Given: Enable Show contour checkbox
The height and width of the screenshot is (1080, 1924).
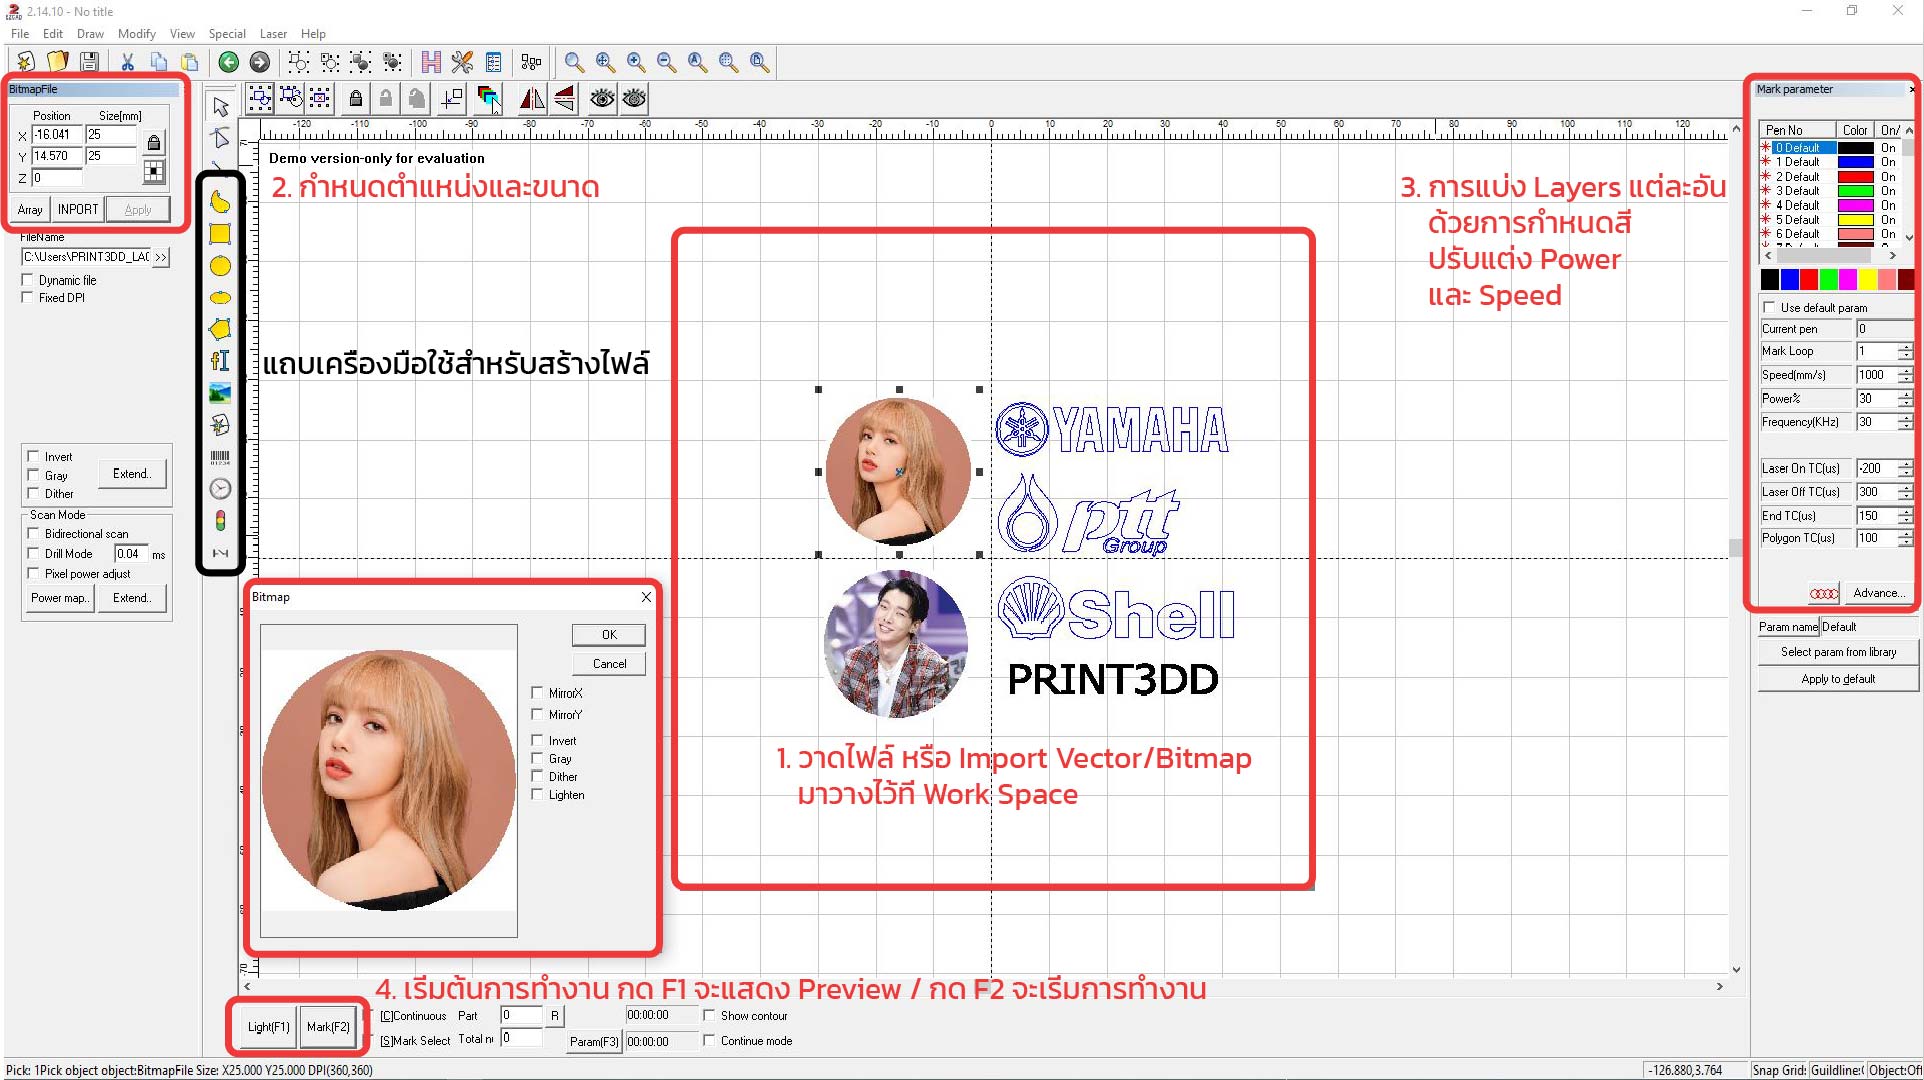Looking at the screenshot, I should 709,1015.
